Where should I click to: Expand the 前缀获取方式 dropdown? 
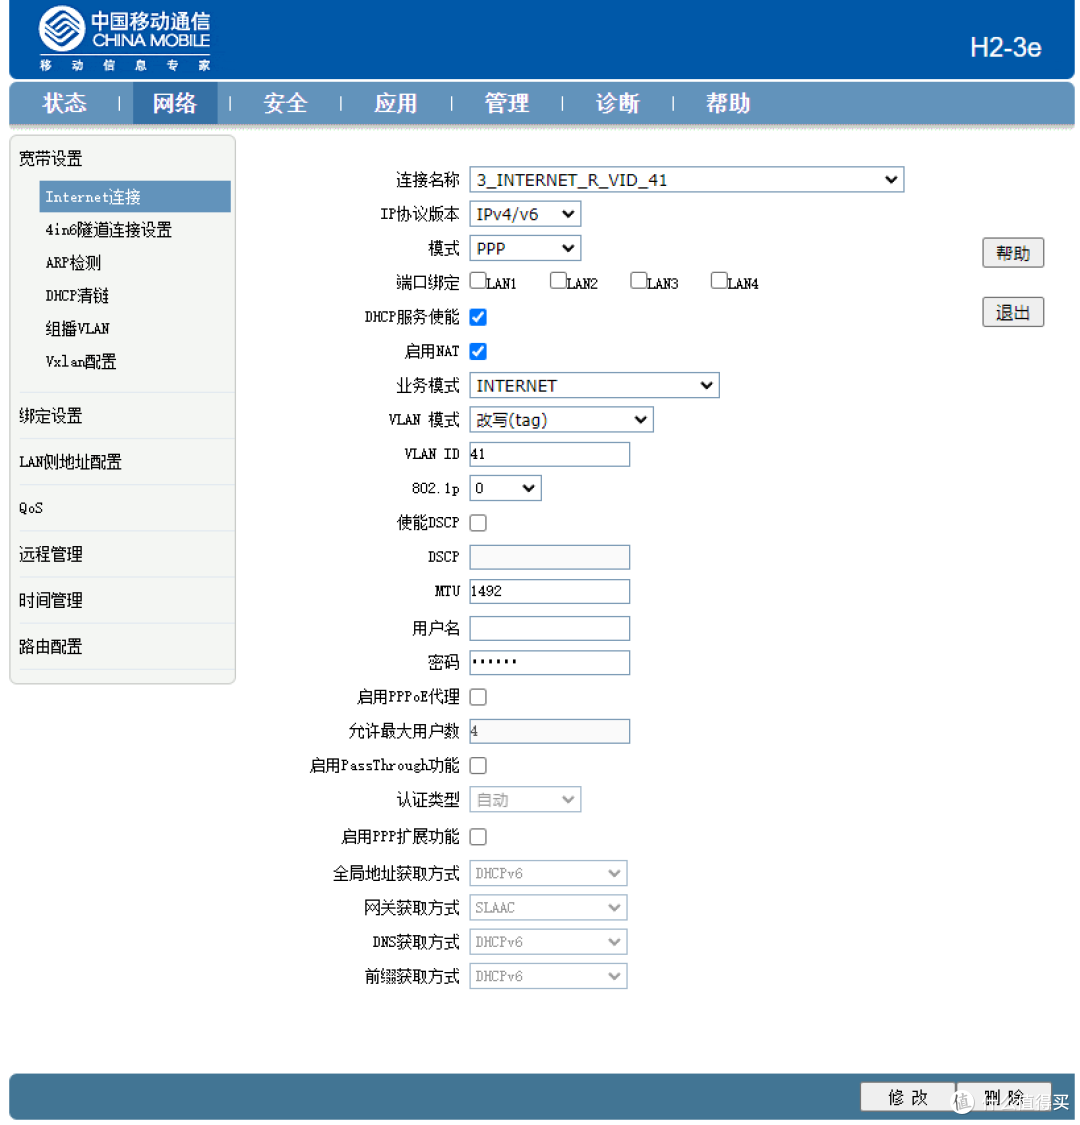[x=548, y=976]
